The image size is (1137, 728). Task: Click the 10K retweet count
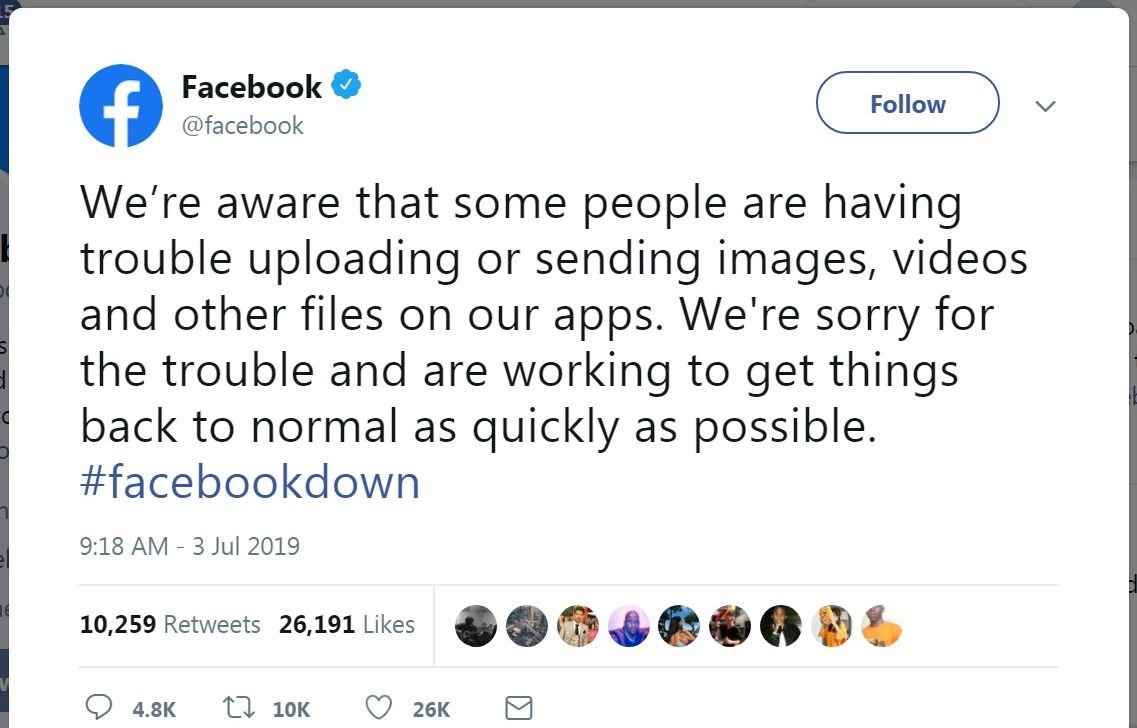pyautogui.click(x=292, y=709)
